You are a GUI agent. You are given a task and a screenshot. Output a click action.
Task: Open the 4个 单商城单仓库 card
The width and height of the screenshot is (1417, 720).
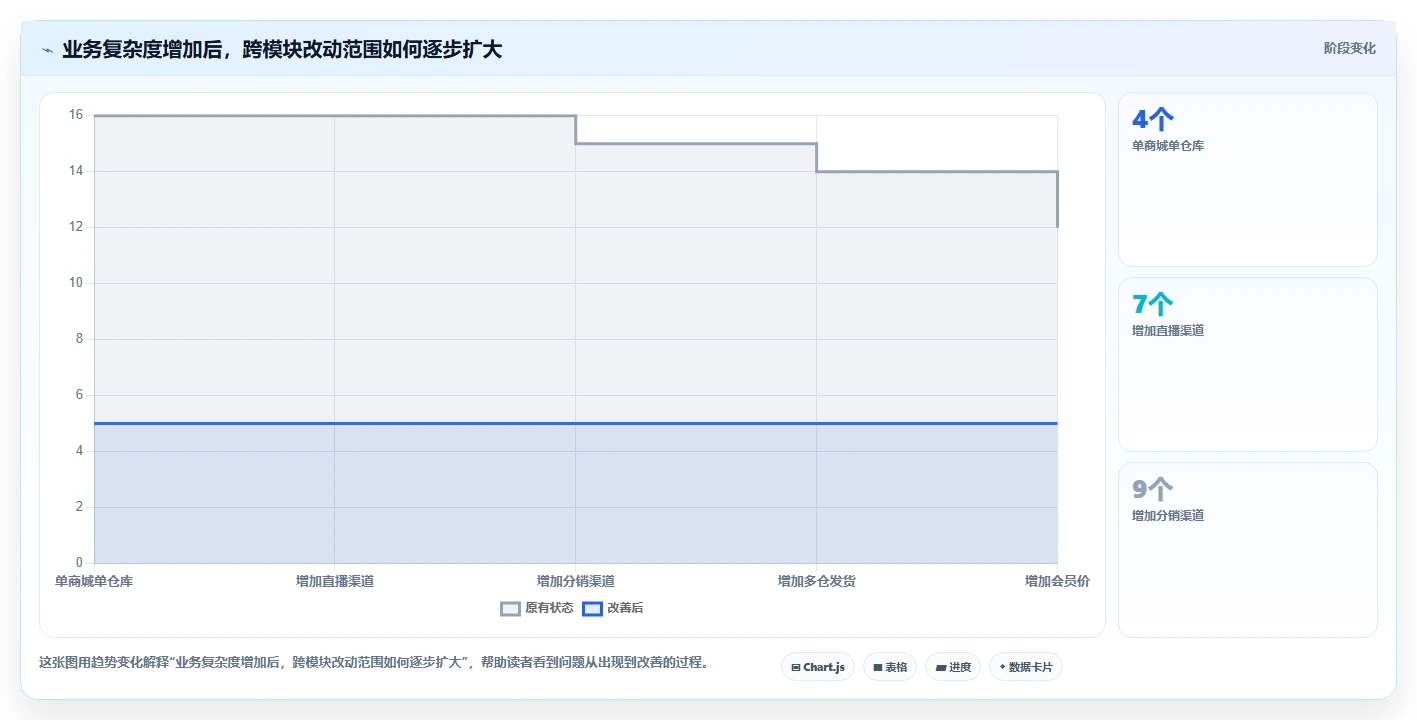[x=1247, y=179]
